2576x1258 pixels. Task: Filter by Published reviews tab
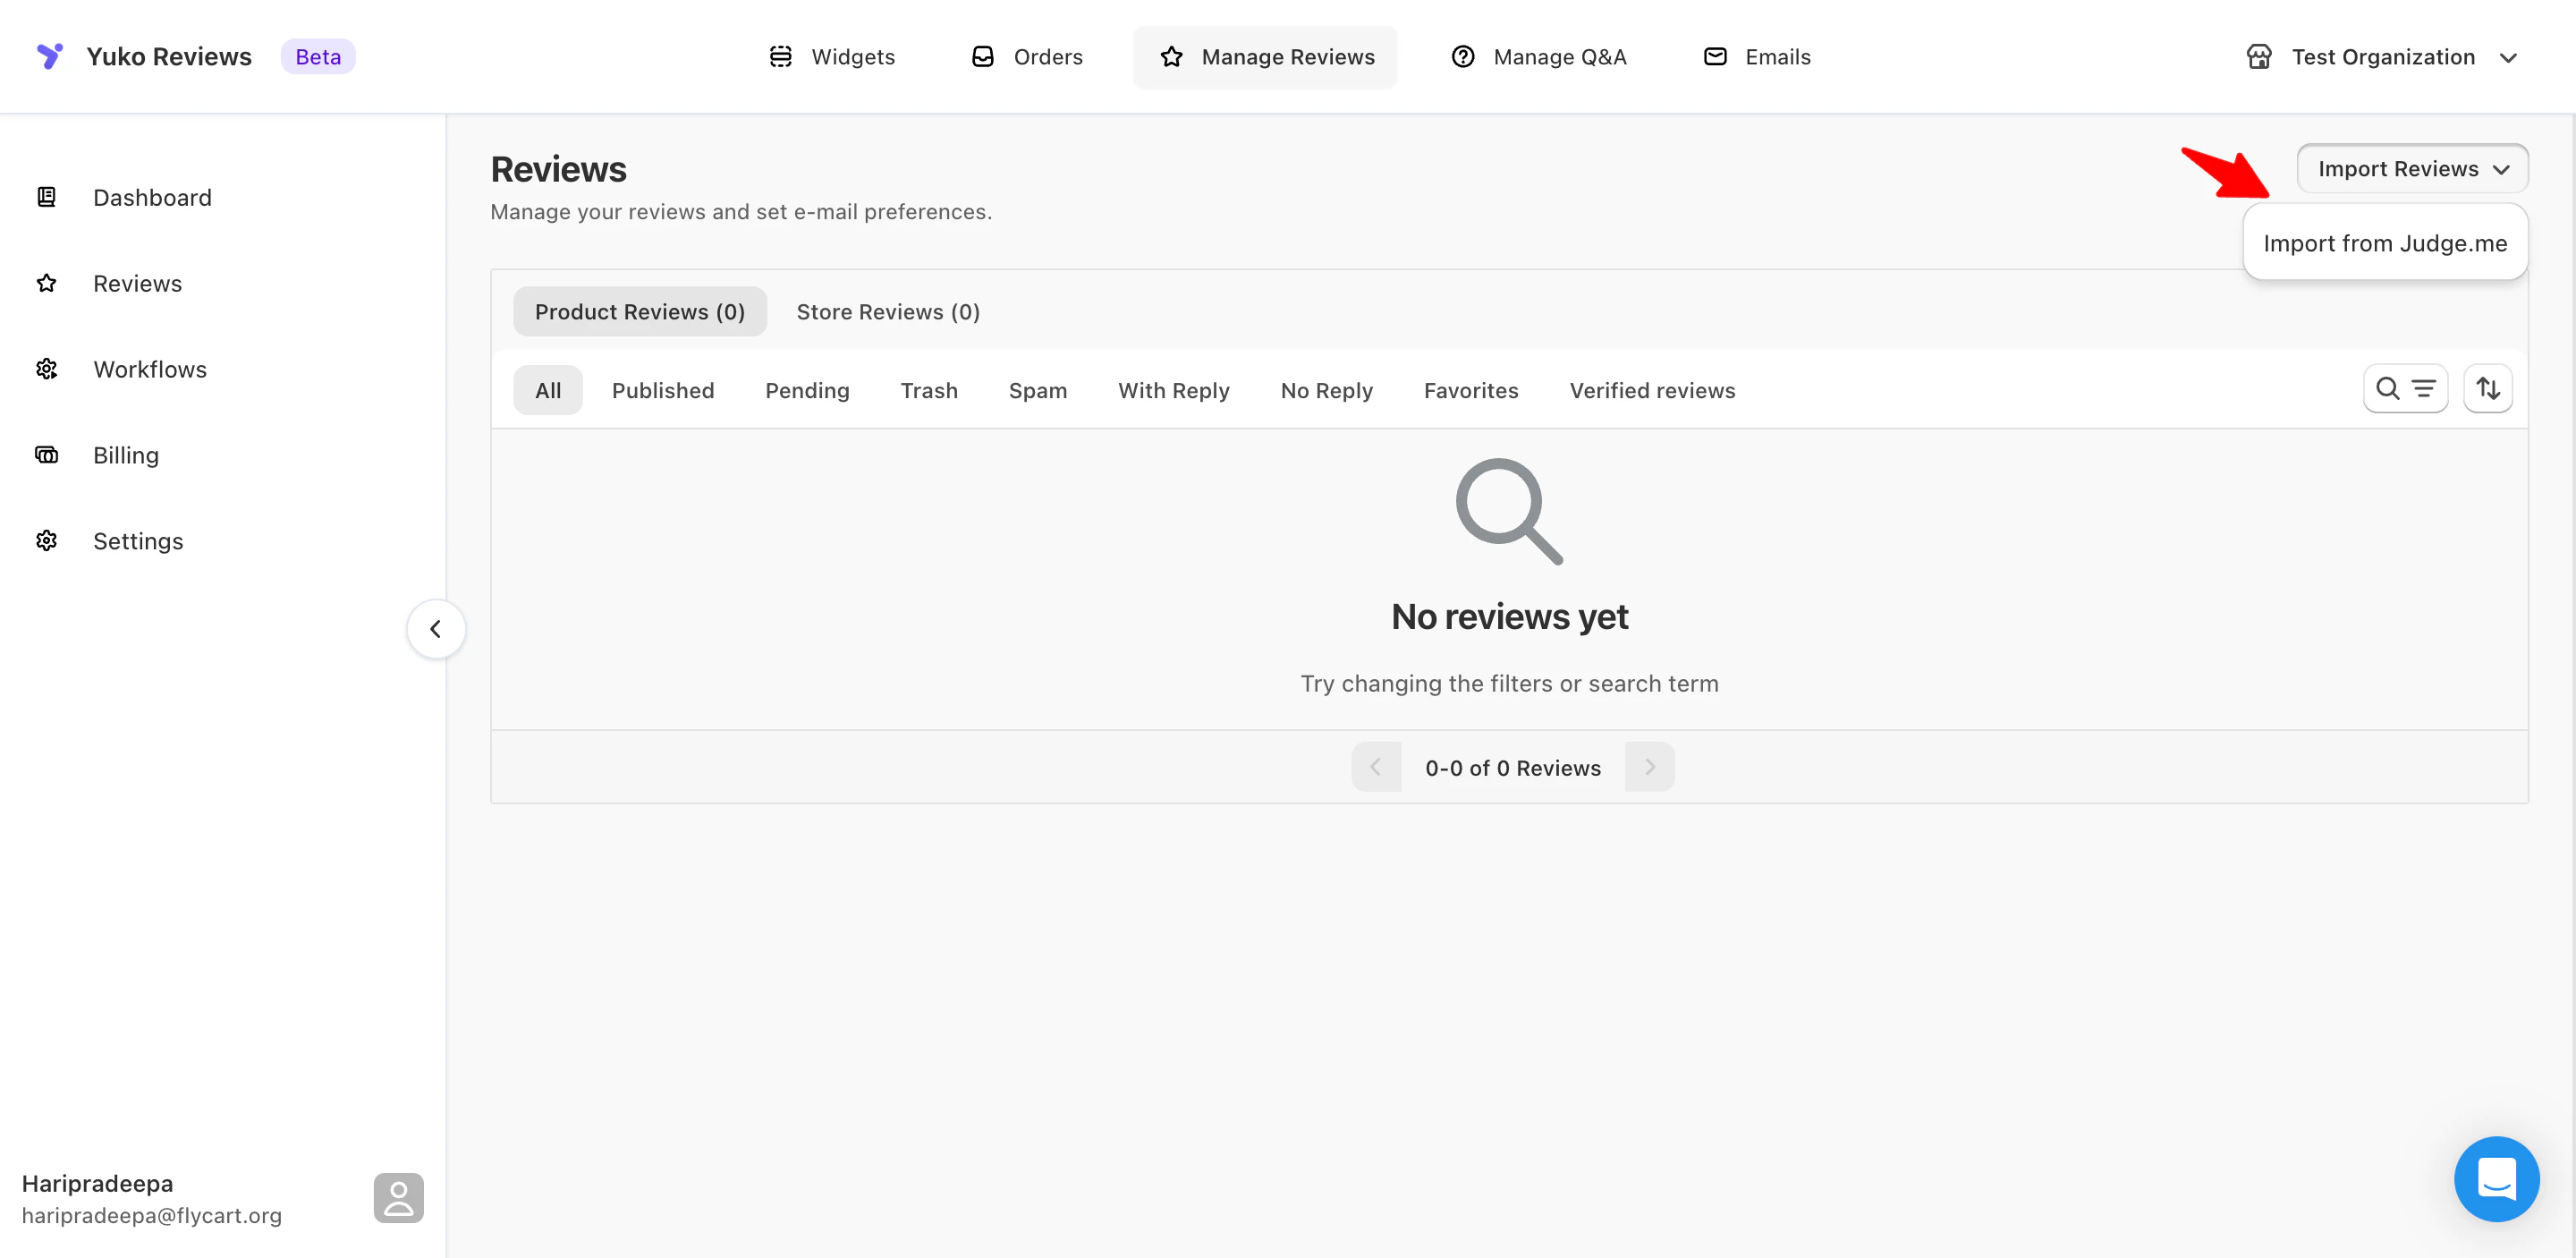pos(662,391)
